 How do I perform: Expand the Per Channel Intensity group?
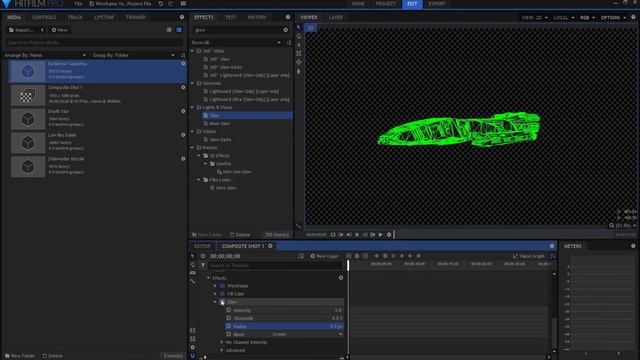(222, 342)
